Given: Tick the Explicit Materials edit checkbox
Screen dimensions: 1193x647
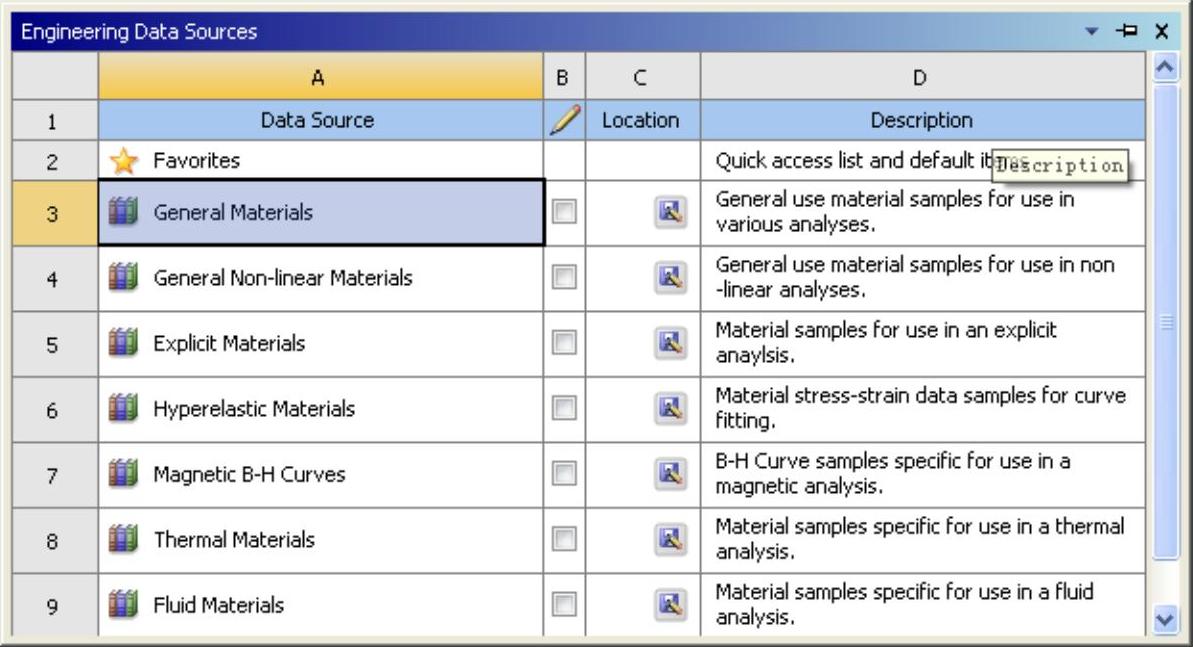Looking at the screenshot, I should click(x=564, y=344).
